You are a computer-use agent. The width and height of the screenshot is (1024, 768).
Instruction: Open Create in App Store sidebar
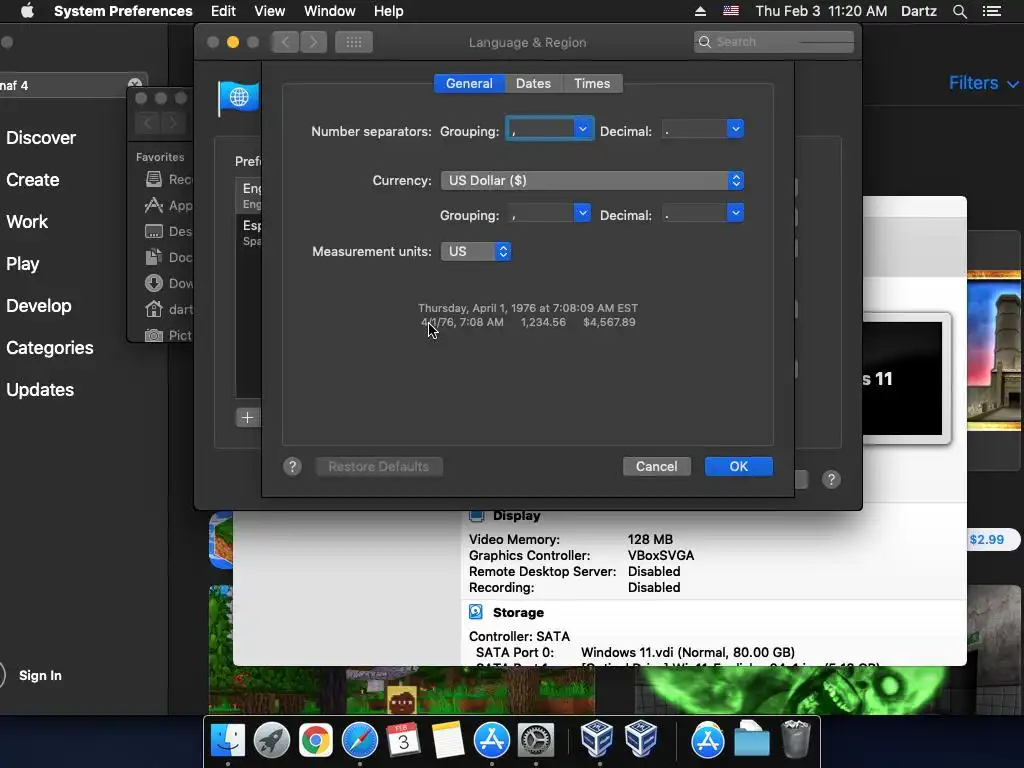pyautogui.click(x=33, y=180)
